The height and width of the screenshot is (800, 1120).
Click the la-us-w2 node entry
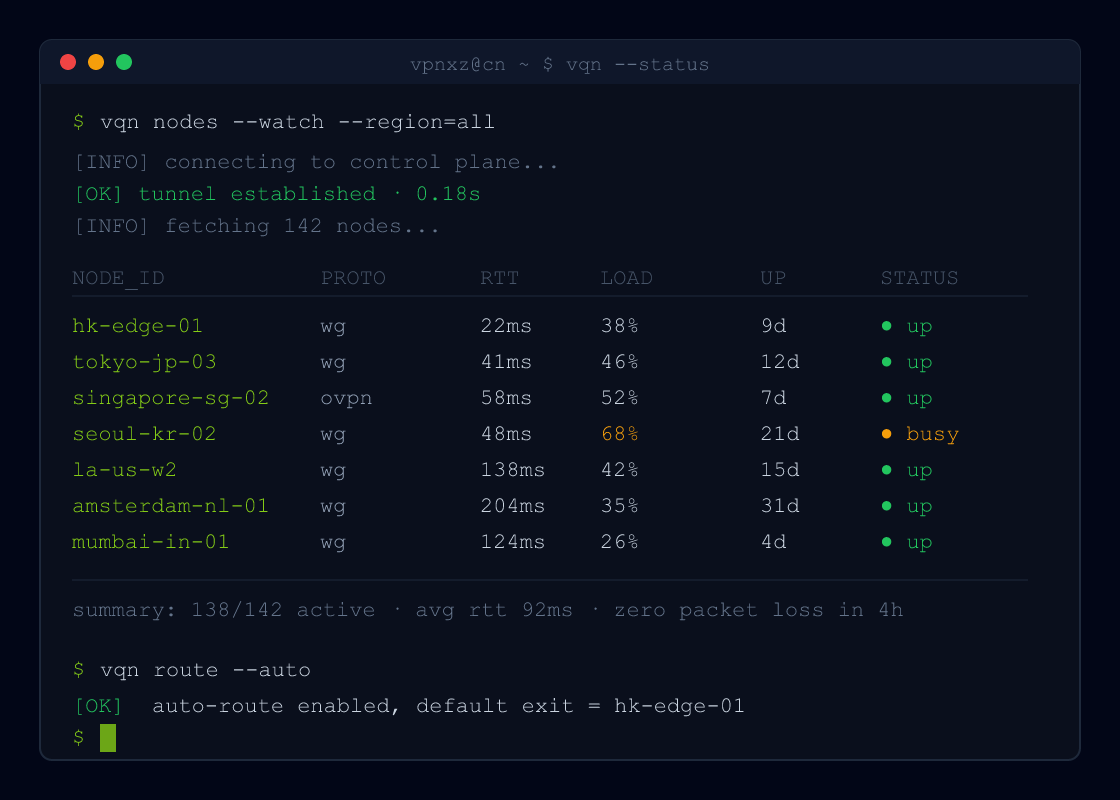pyautogui.click(x=124, y=469)
